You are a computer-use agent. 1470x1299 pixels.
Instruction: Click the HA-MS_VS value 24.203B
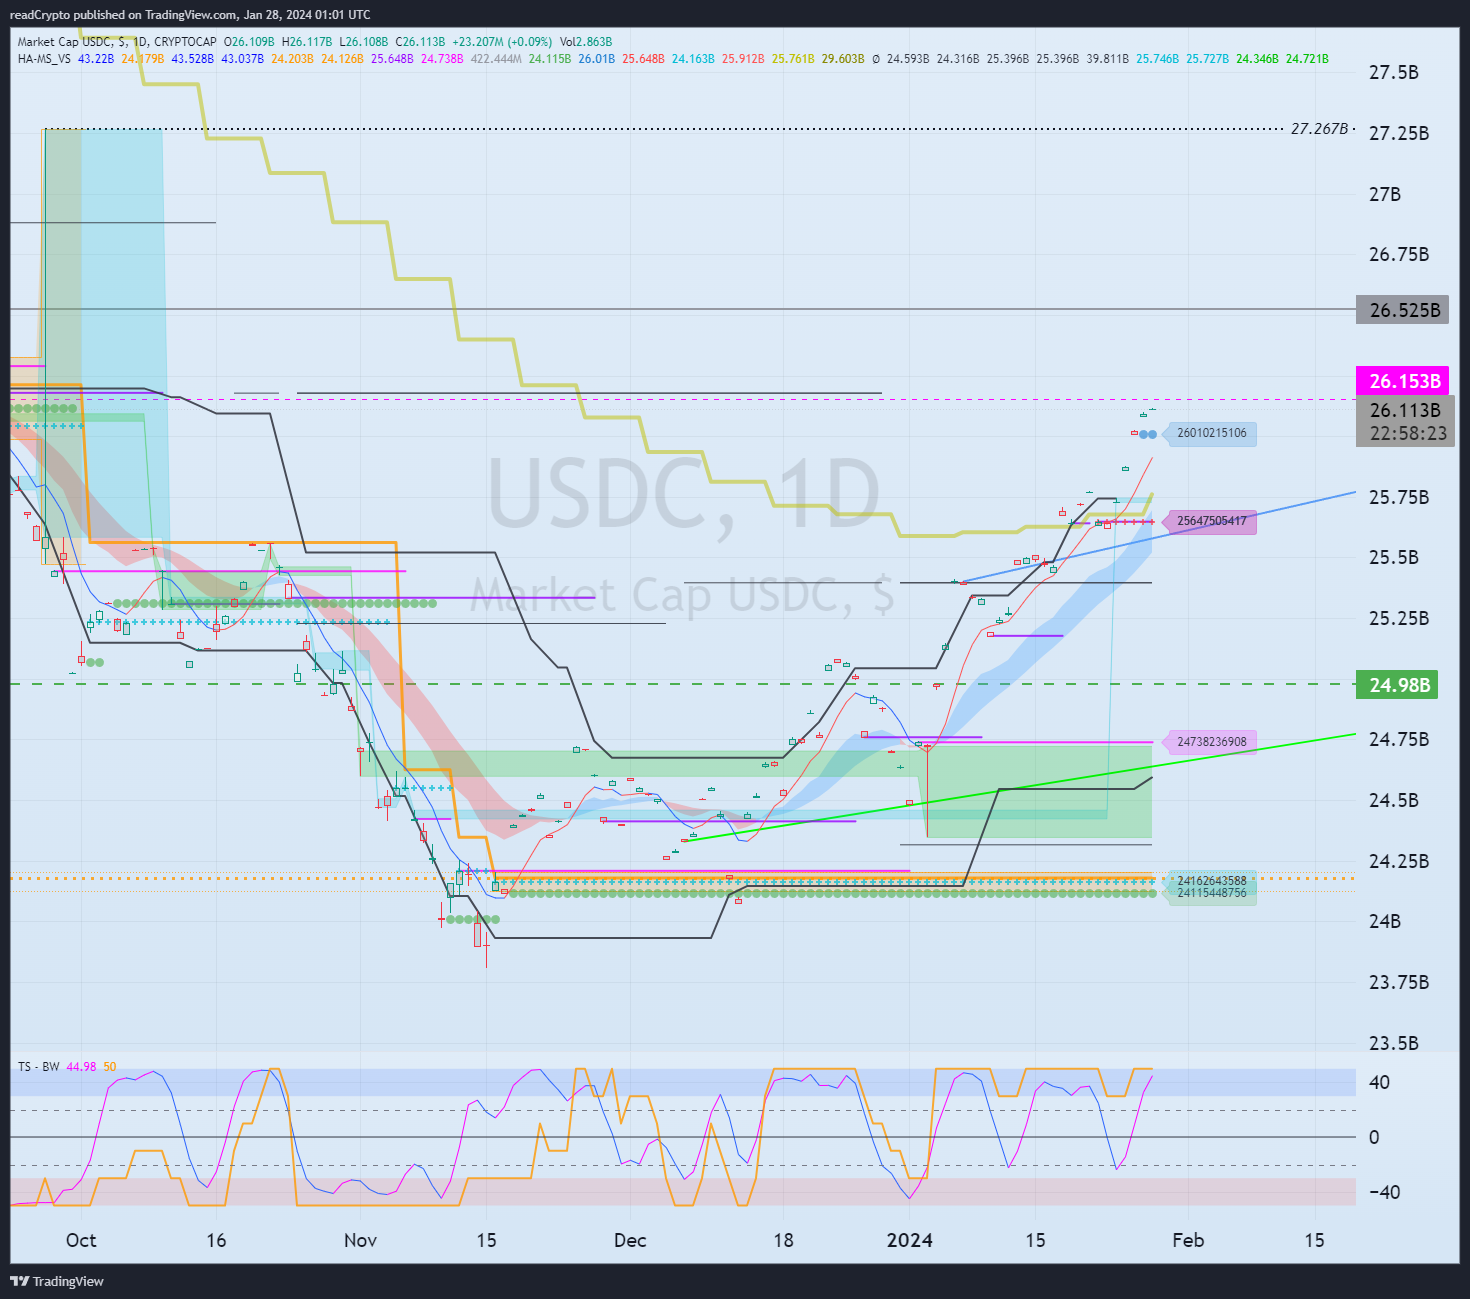click(x=293, y=59)
